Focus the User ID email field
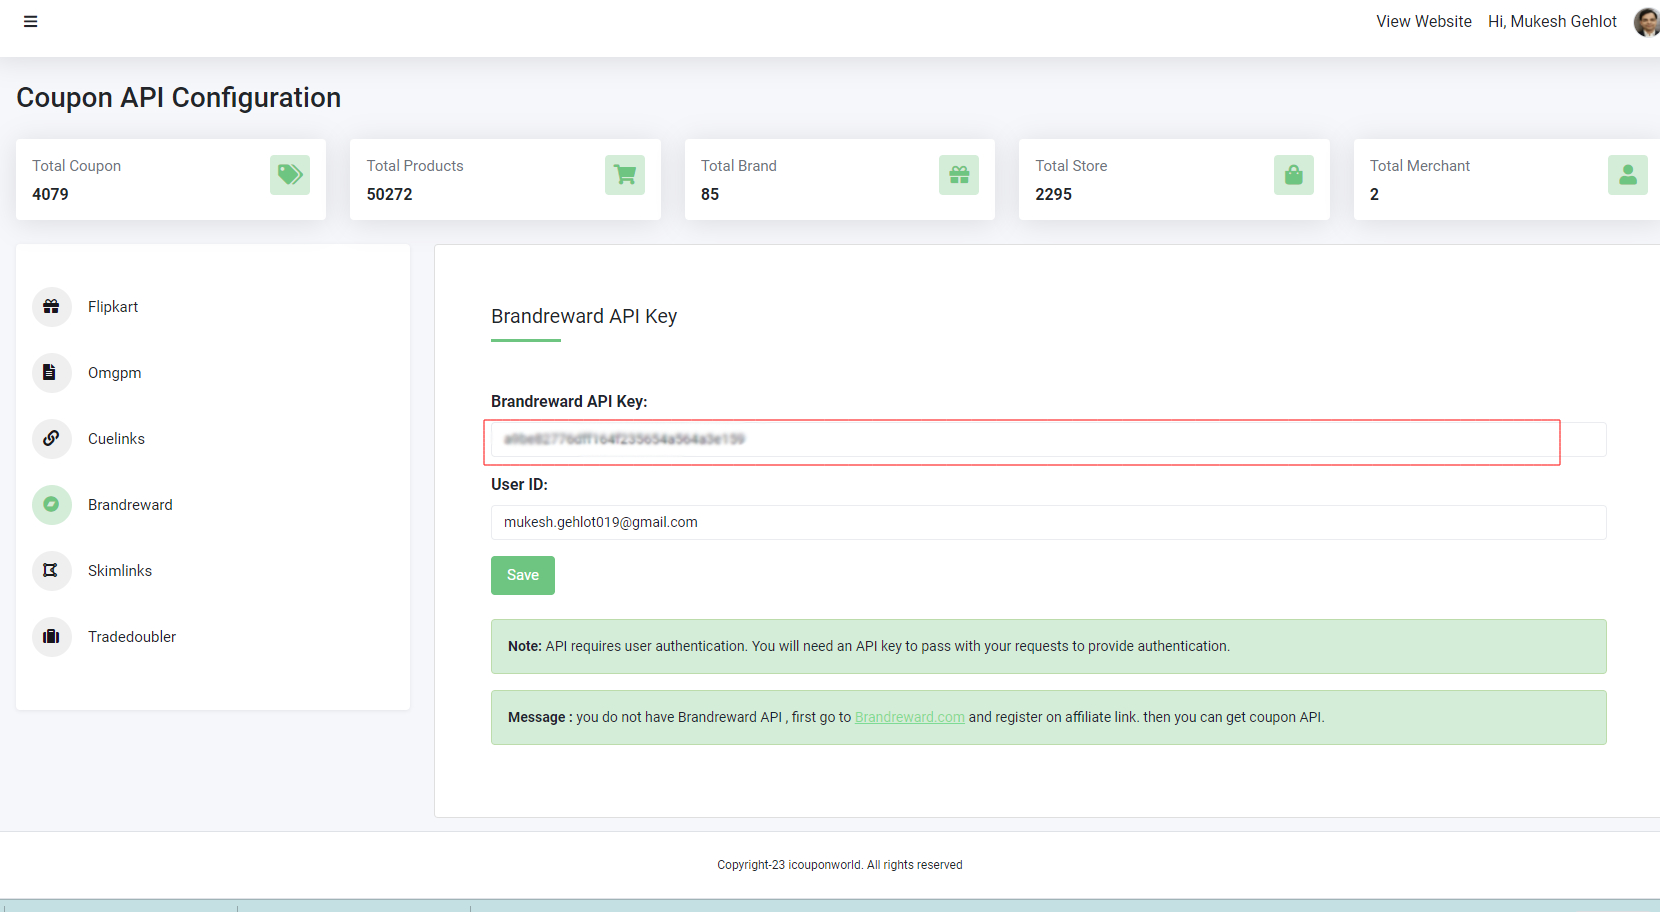Image resolution: width=1660 pixels, height=912 pixels. (1048, 522)
